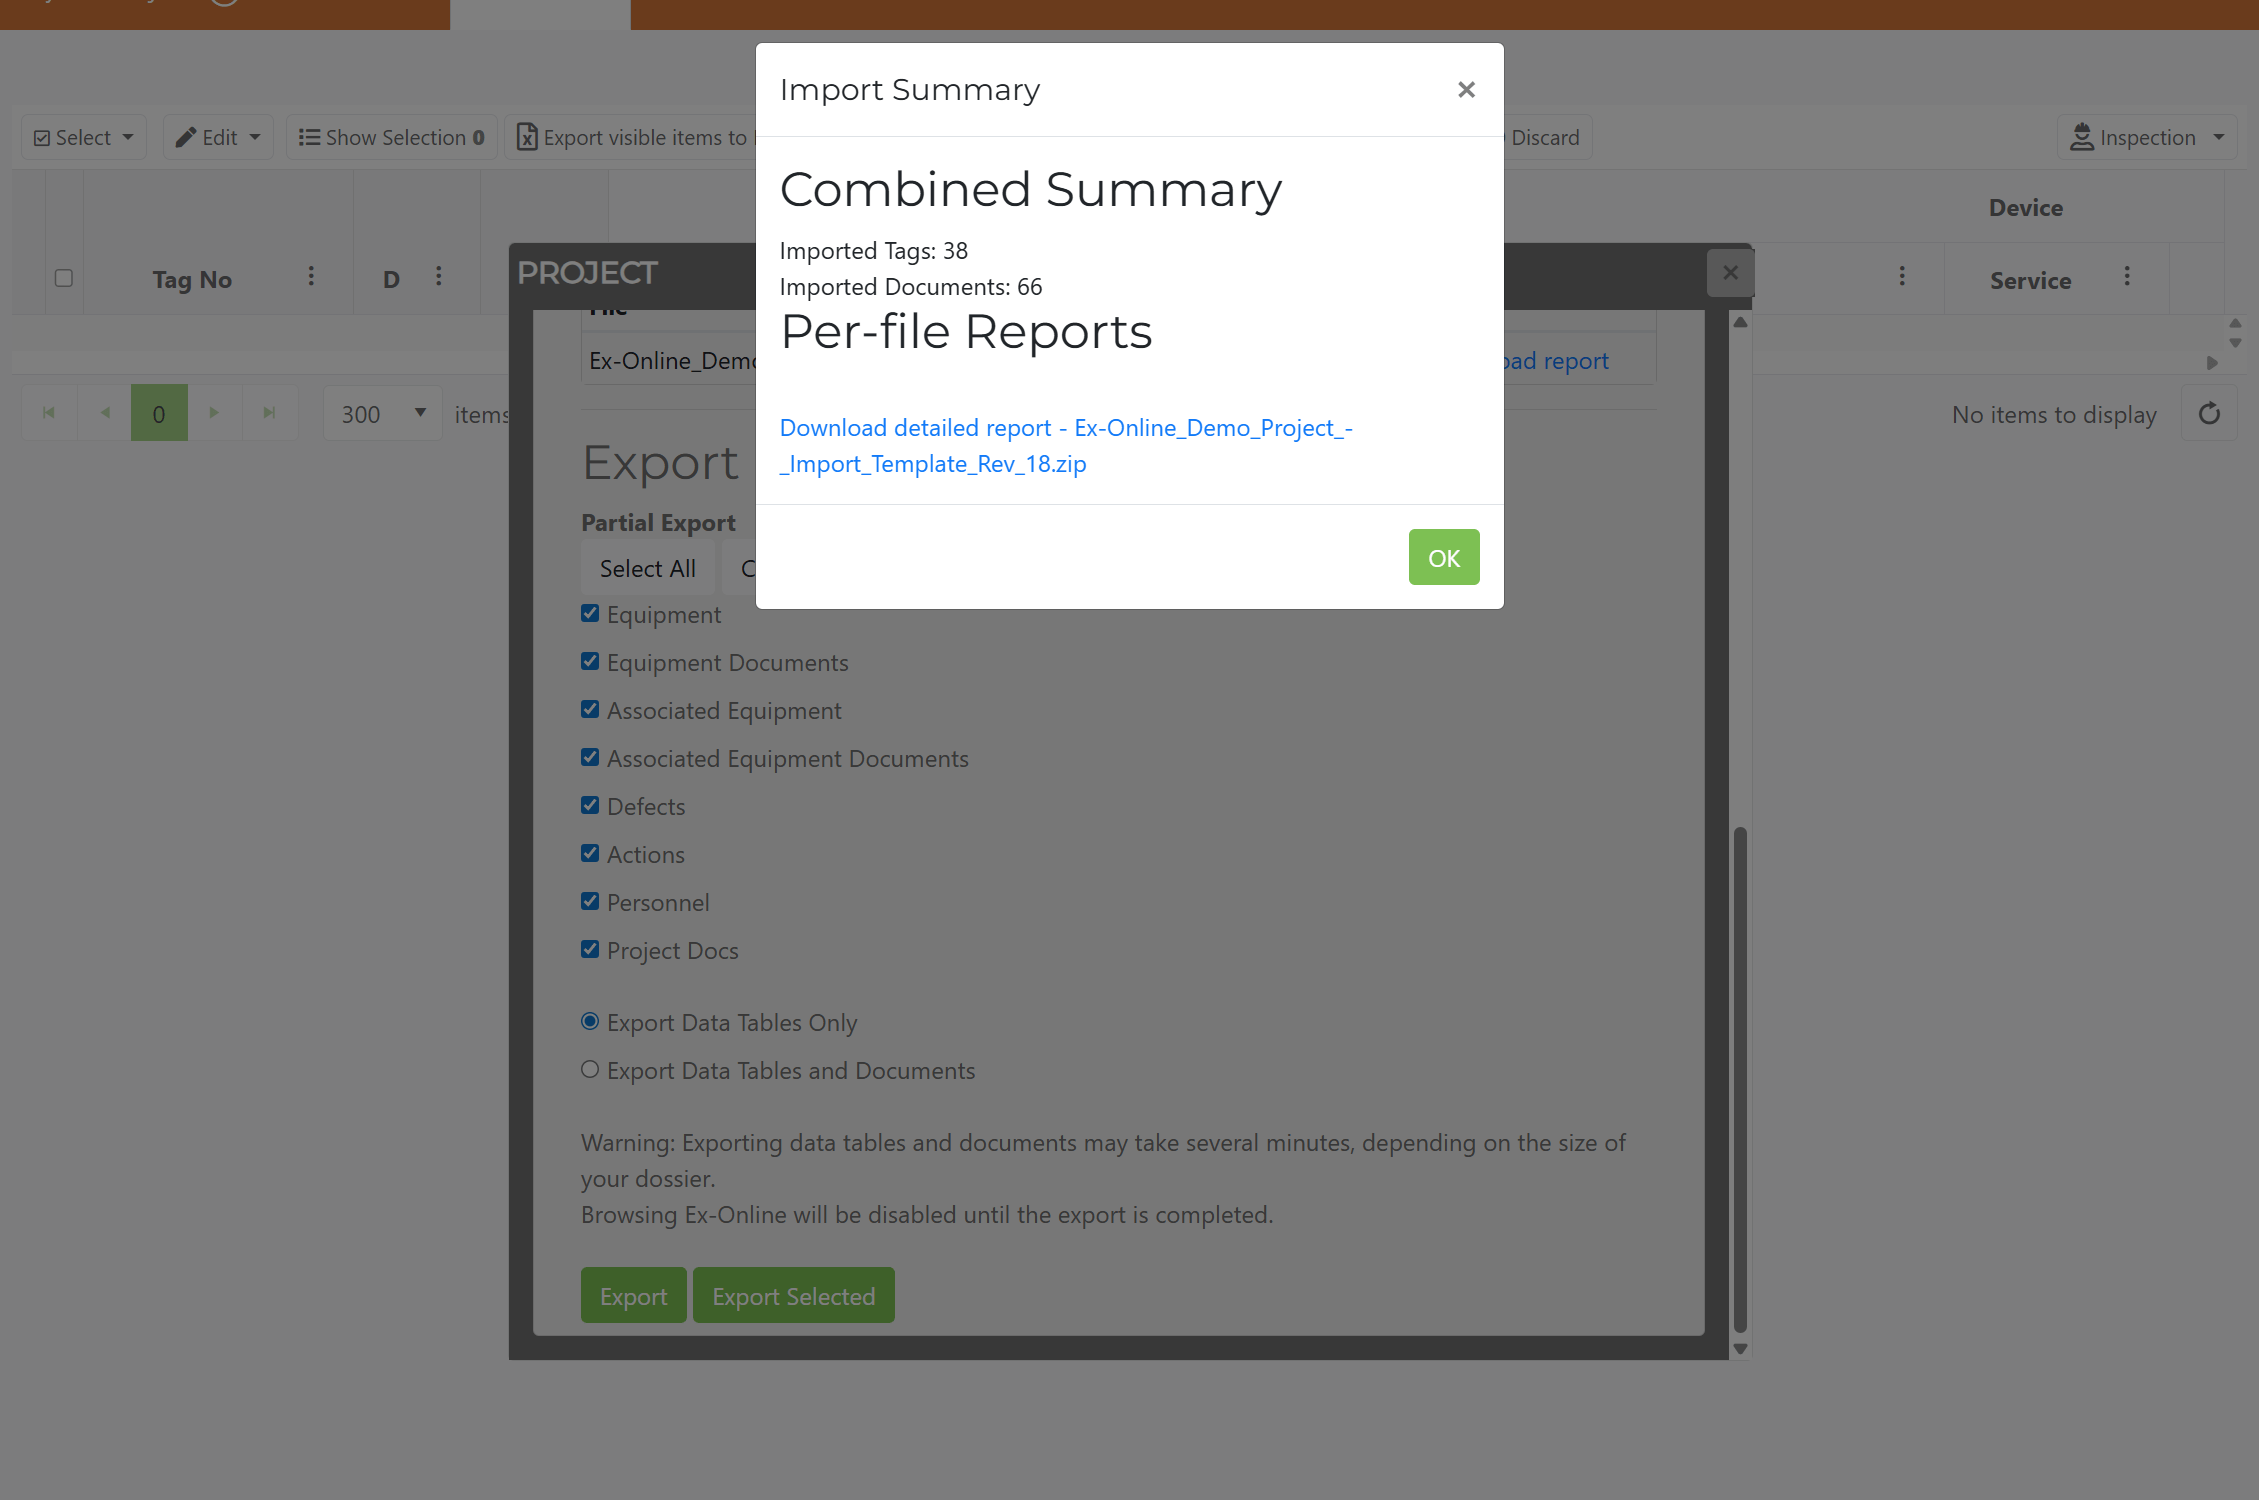The width and height of the screenshot is (2259, 1500).
Task: Click grid horizontal scroll right arrow
Action: pos(2212,363)
